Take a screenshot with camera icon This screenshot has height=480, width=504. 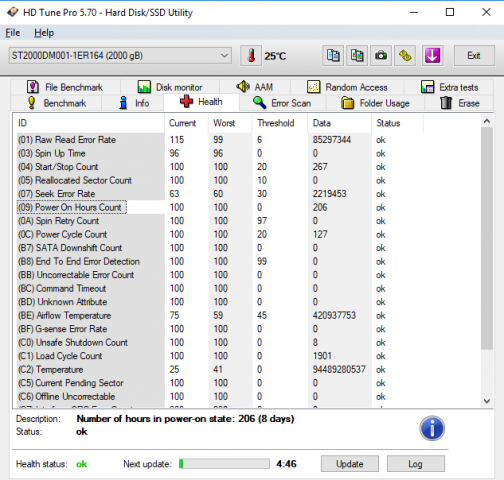click(x=381, y=56)
